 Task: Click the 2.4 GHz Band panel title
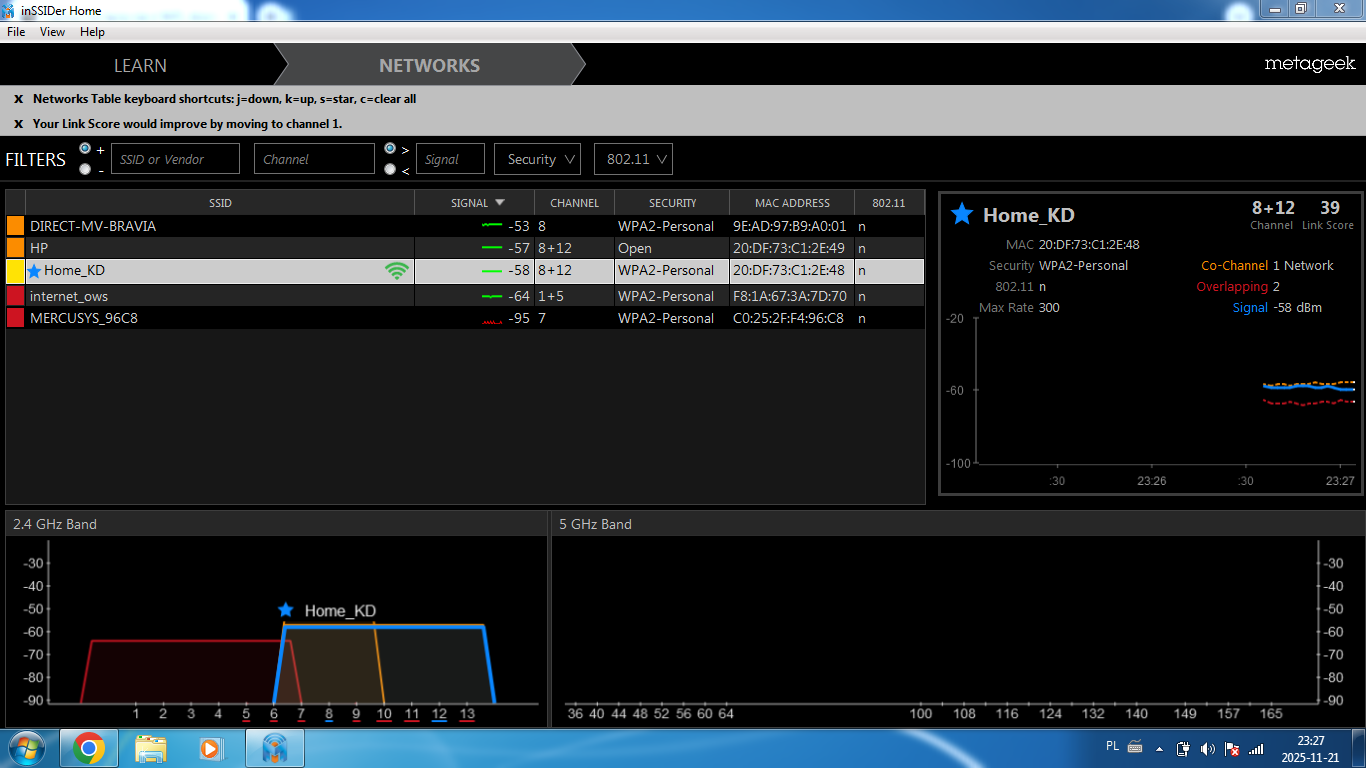55,524
